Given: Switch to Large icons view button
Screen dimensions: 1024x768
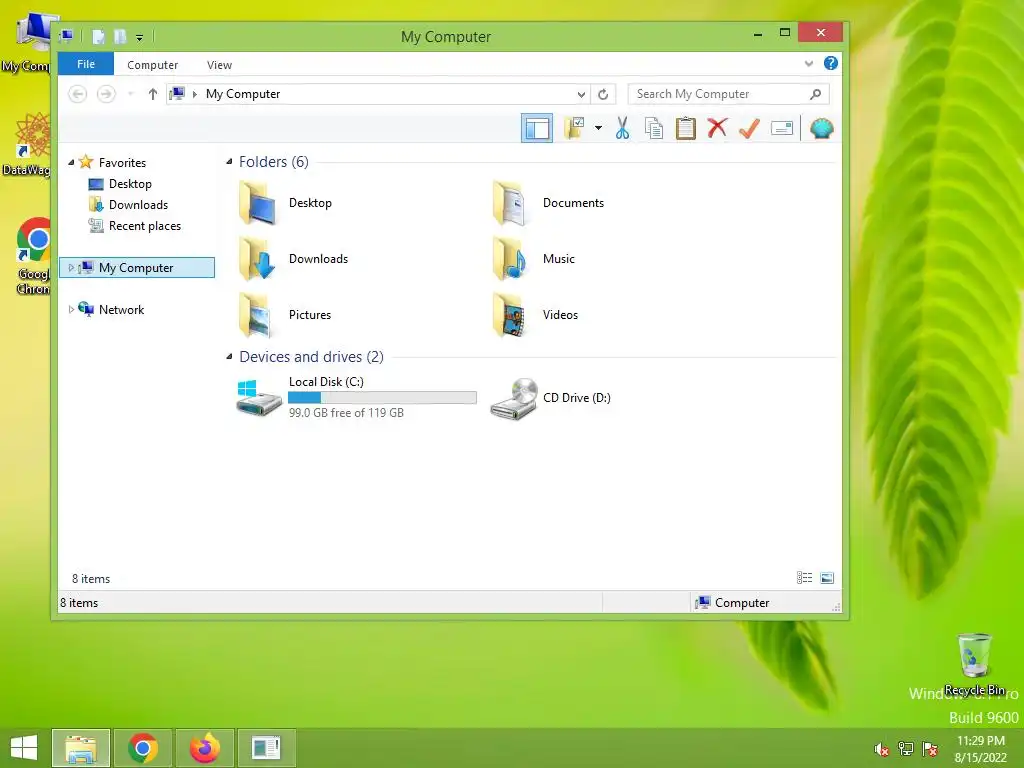Looking at the screenshot, I should (x=827, y=578).
